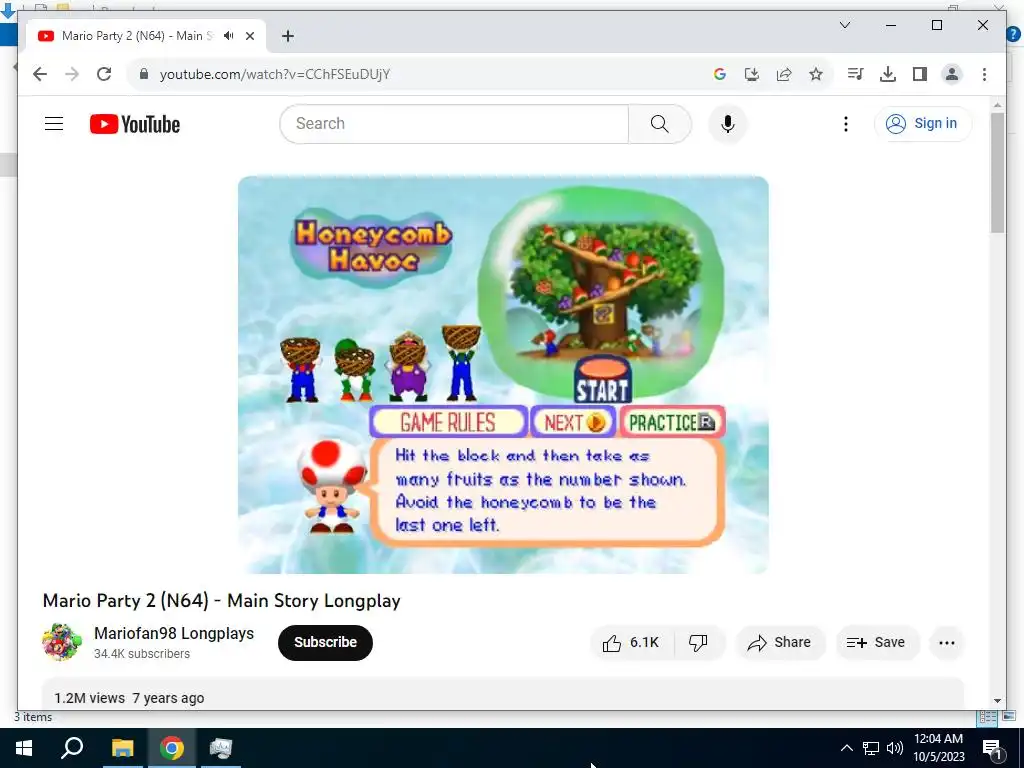Click the video title text

221,601
